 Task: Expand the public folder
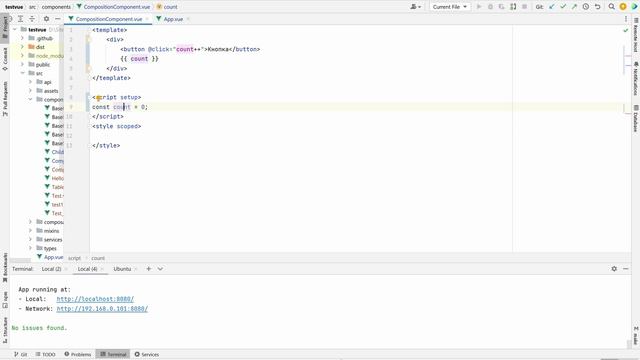coord(22,64)
